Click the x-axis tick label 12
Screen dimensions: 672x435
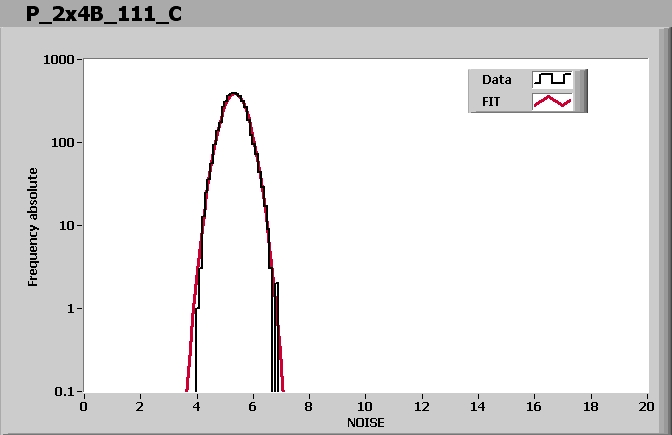(x=421, y=406)
